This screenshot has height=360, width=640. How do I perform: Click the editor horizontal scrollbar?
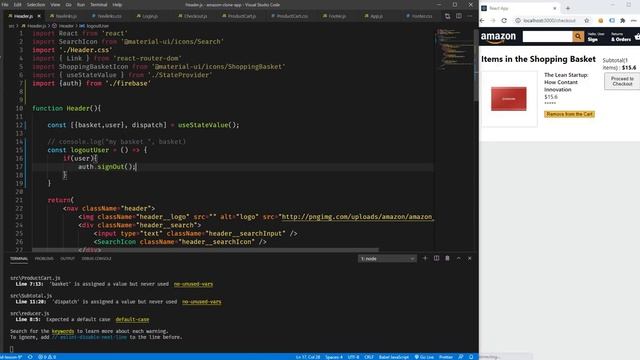click(x=205, y=250)
